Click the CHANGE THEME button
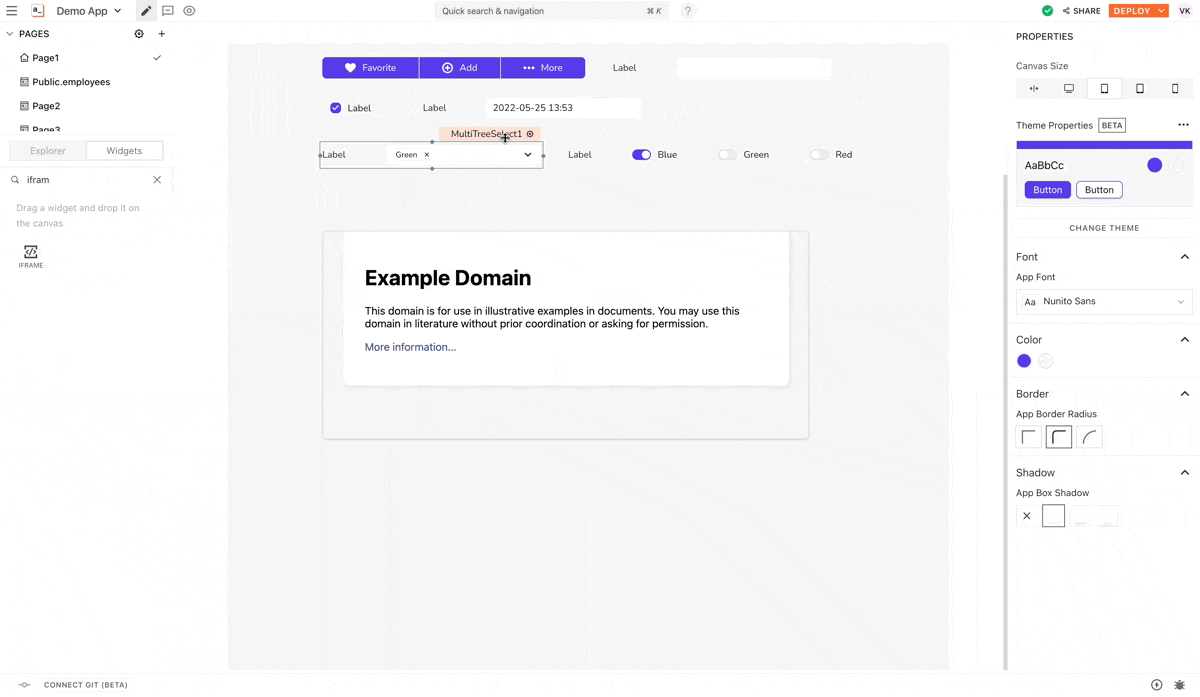Screen dimensions: 1200x697 coord(1104,228)
